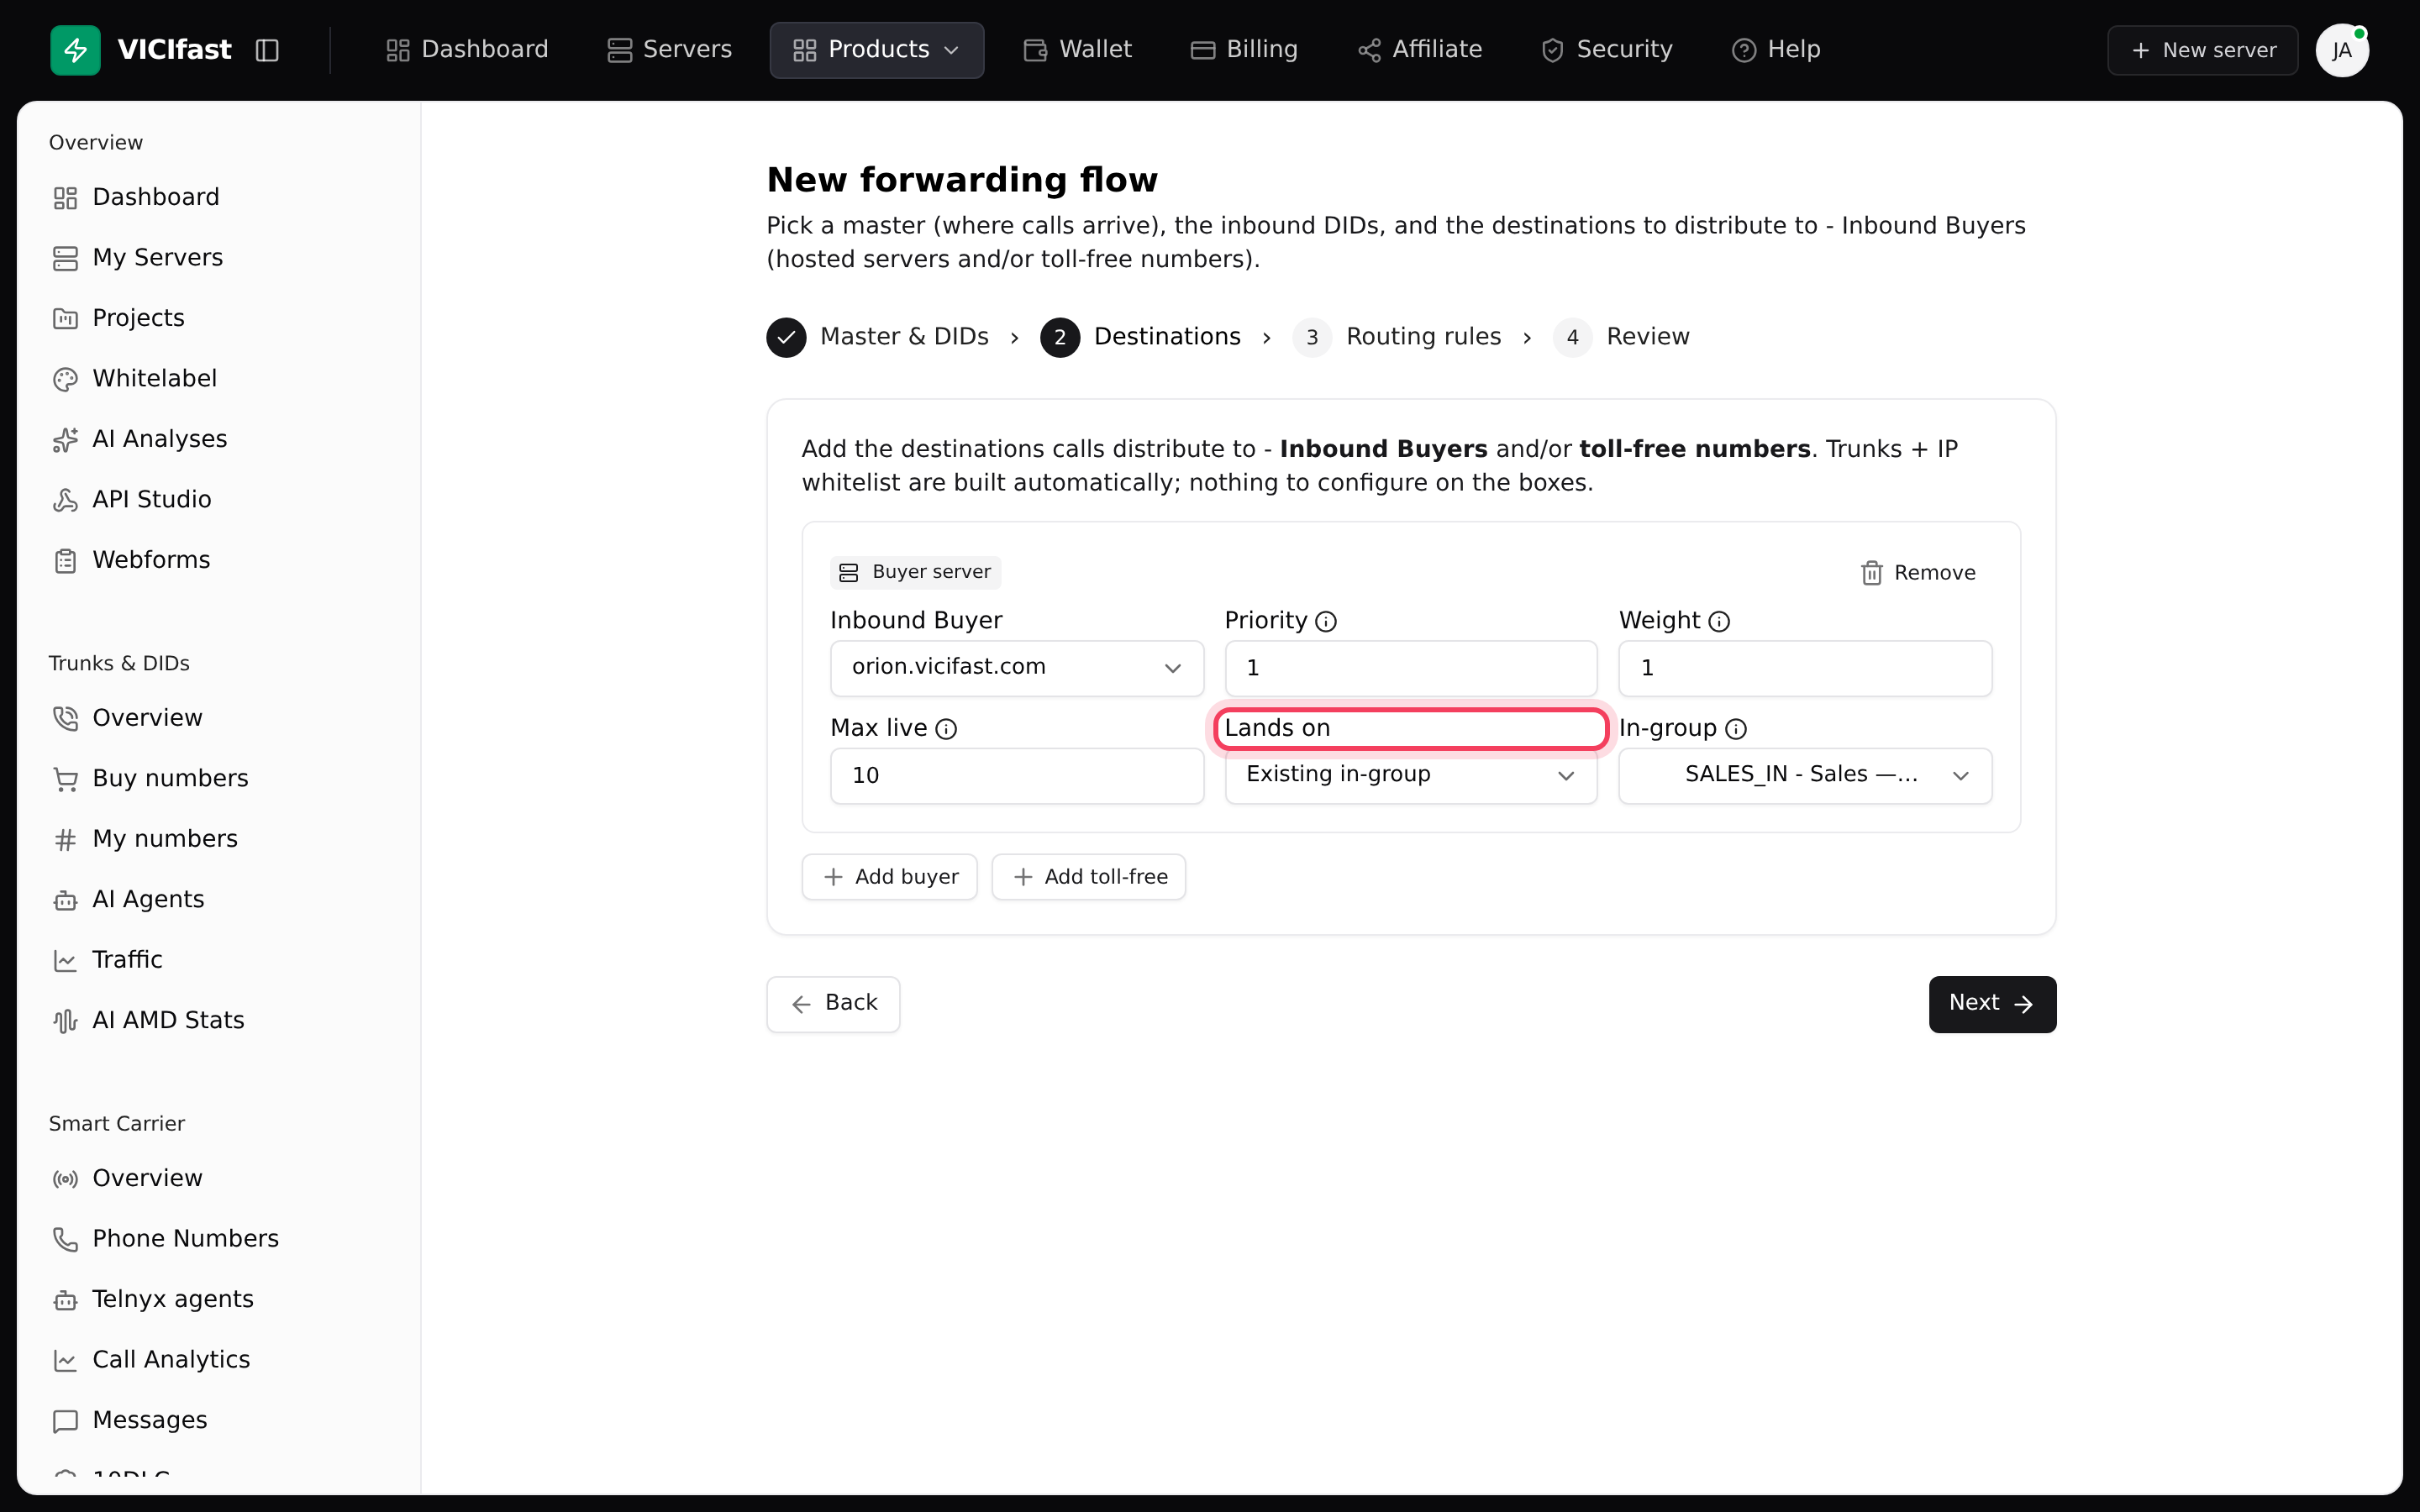The height and width of the screenshot is (1512, 2420).
Task: Open AI AMD Stats in sidebar
Action: [x=148, y=1020]
